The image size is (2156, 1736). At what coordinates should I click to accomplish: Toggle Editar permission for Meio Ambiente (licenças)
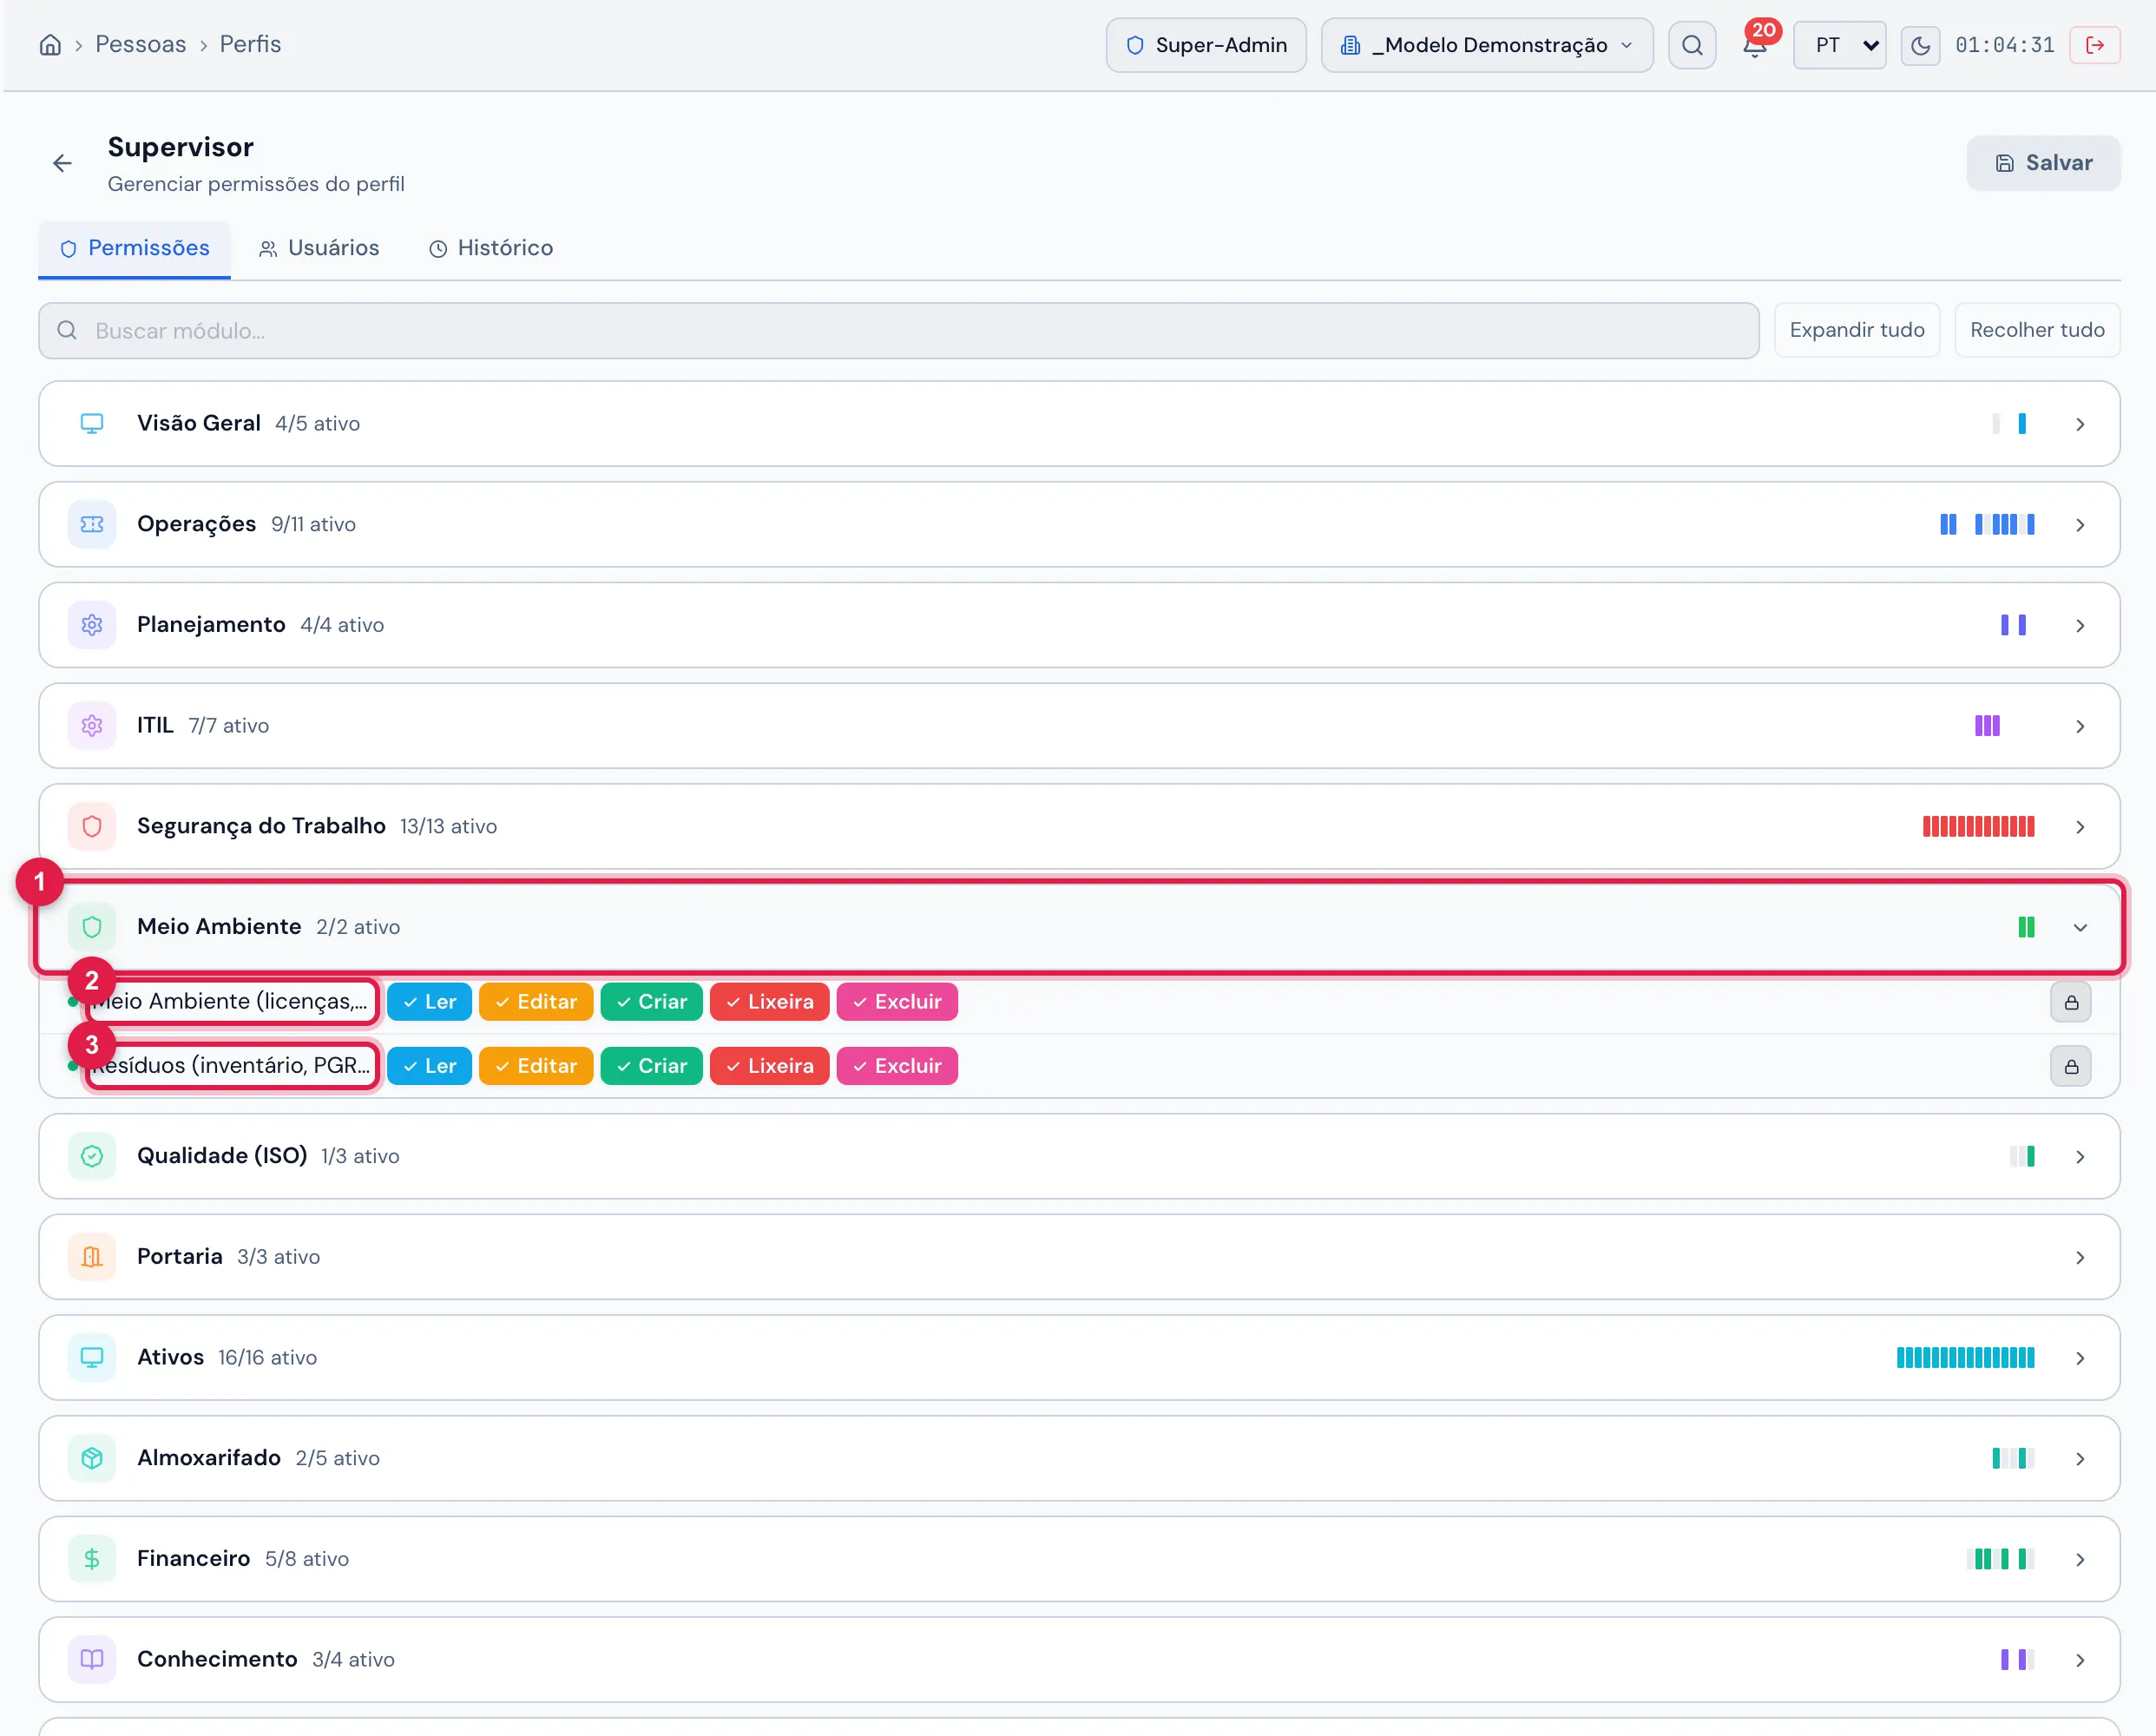coord(536,1002)
